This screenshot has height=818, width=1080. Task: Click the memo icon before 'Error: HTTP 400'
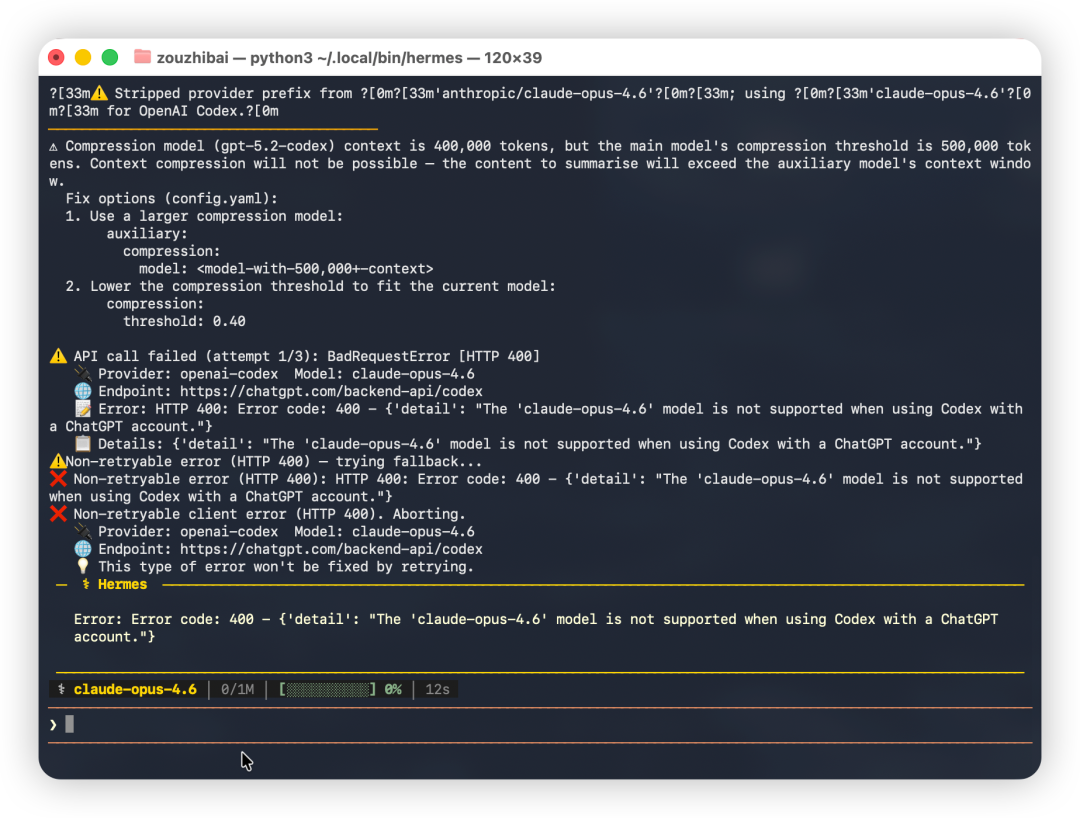pos(83,409)
